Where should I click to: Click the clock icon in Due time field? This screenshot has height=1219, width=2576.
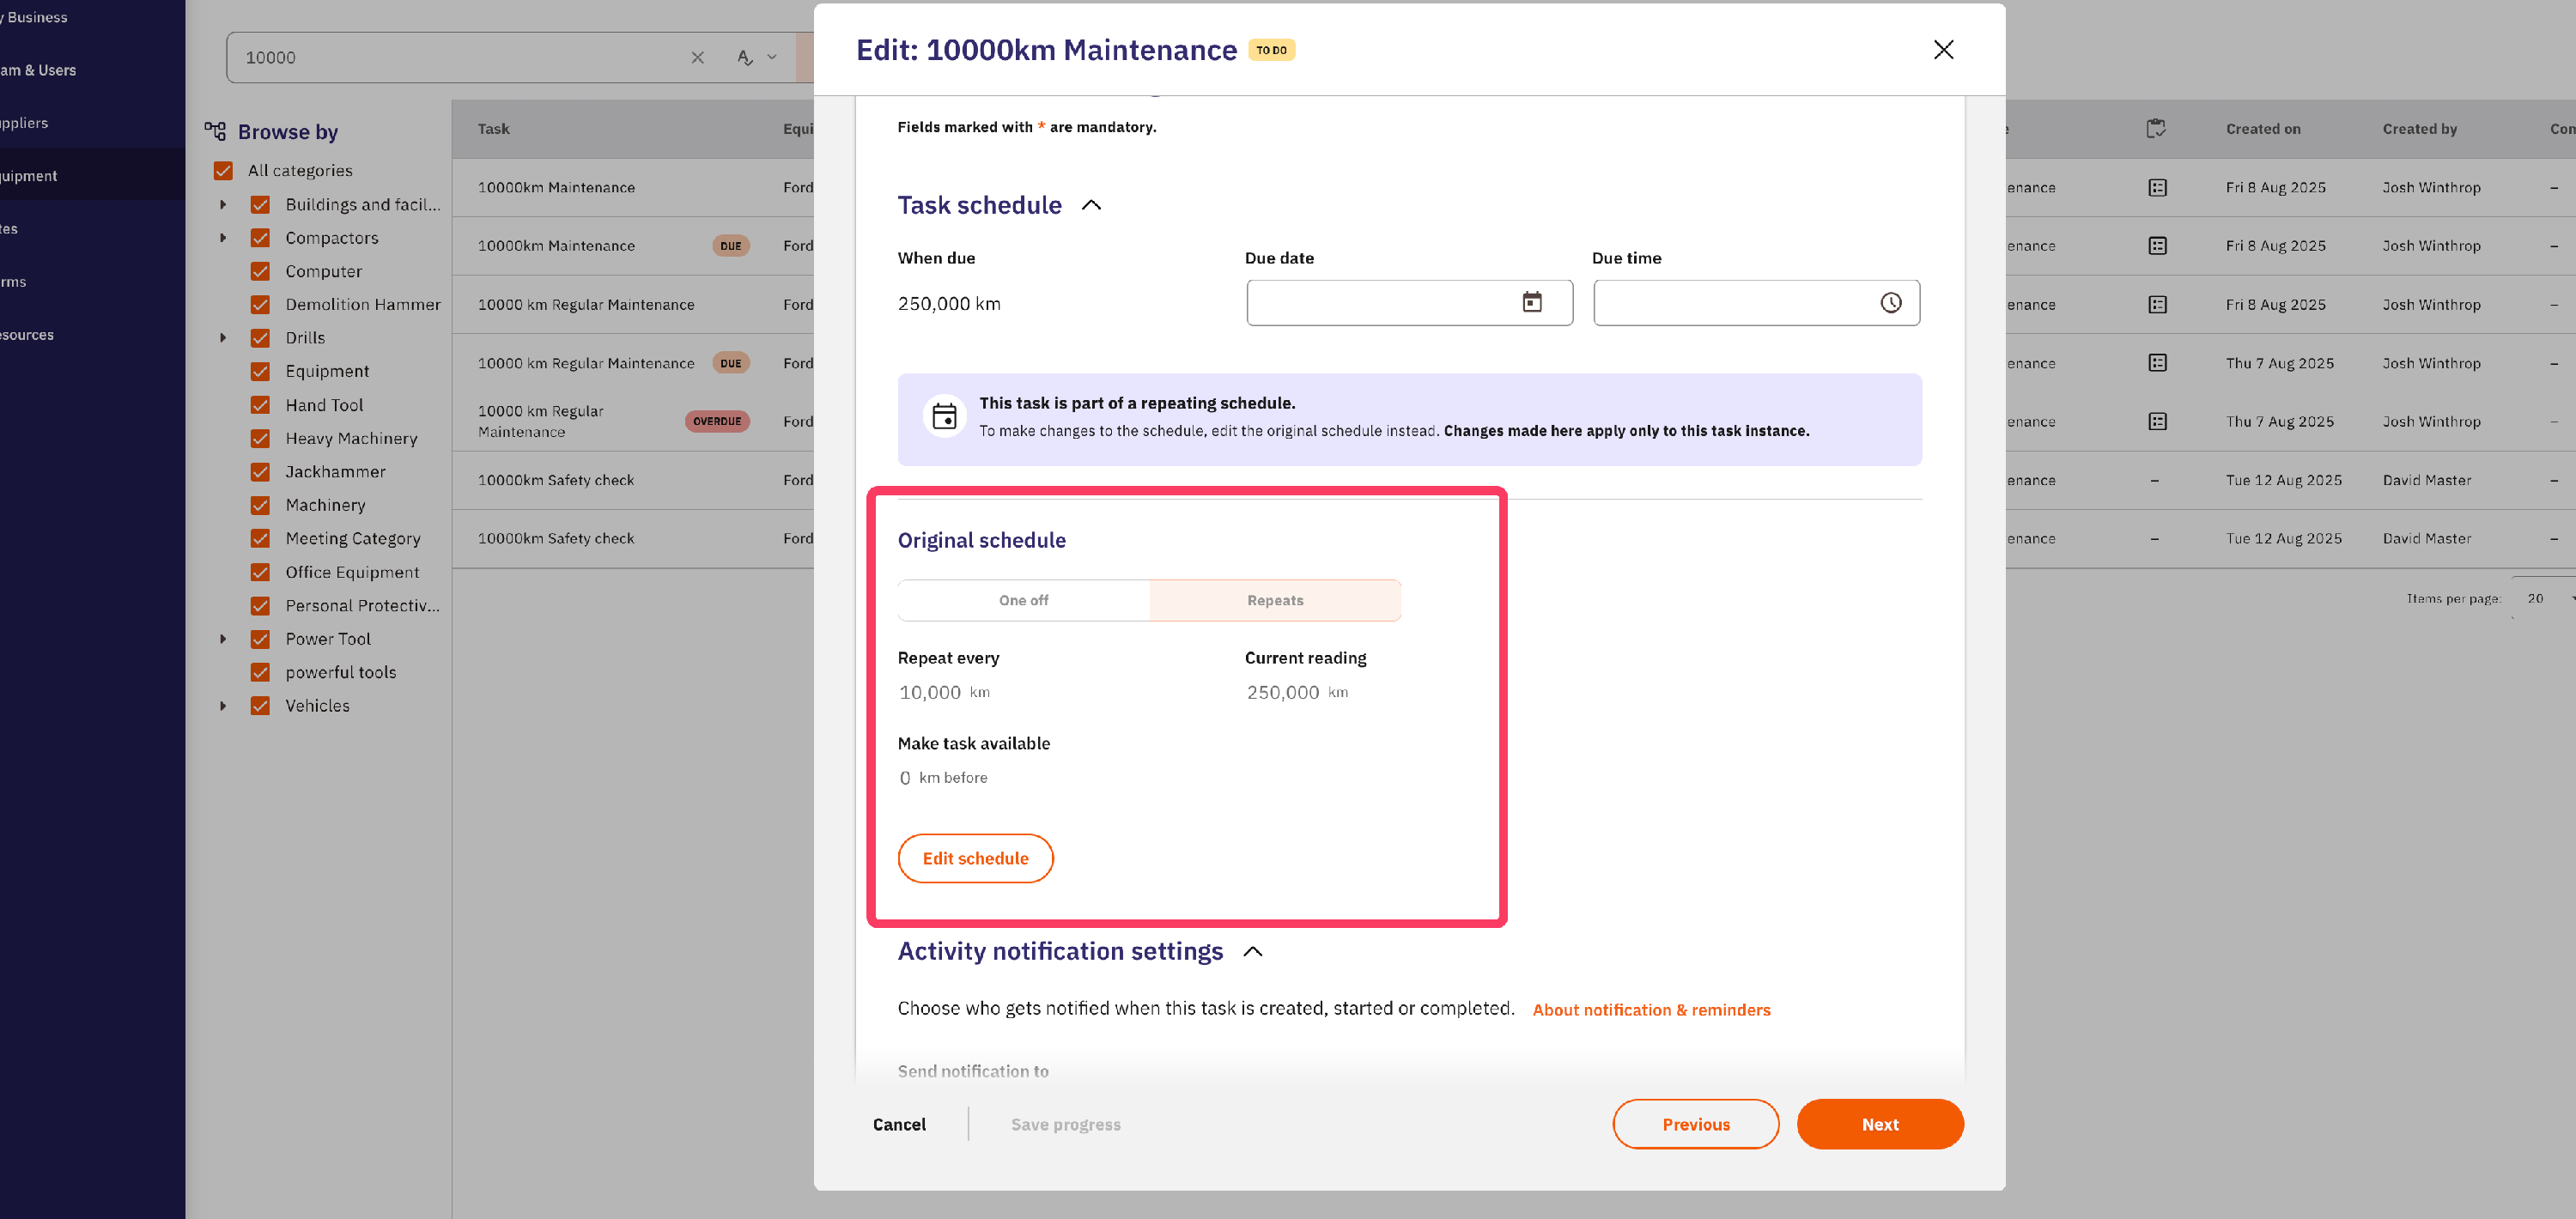1890,302
